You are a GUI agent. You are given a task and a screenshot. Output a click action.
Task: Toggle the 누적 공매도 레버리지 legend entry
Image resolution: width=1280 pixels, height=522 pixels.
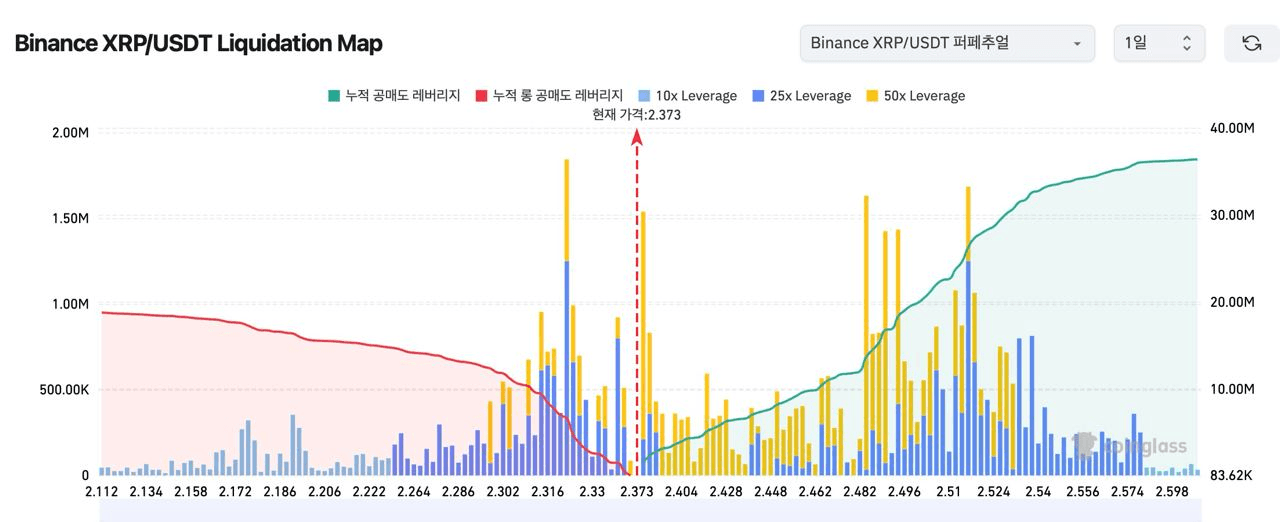(x=393, y=96)
